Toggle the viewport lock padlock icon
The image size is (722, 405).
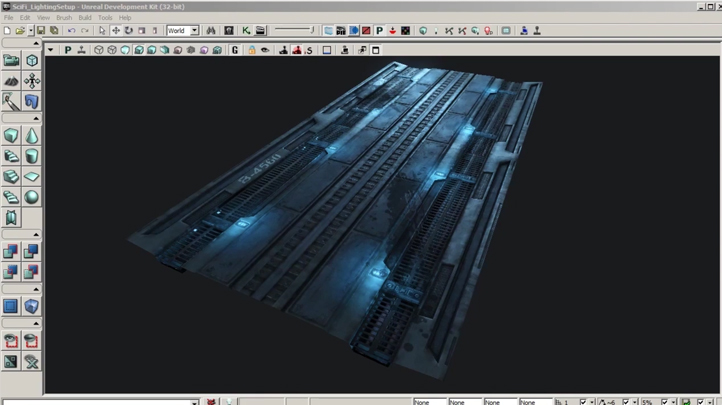point(252,50)
